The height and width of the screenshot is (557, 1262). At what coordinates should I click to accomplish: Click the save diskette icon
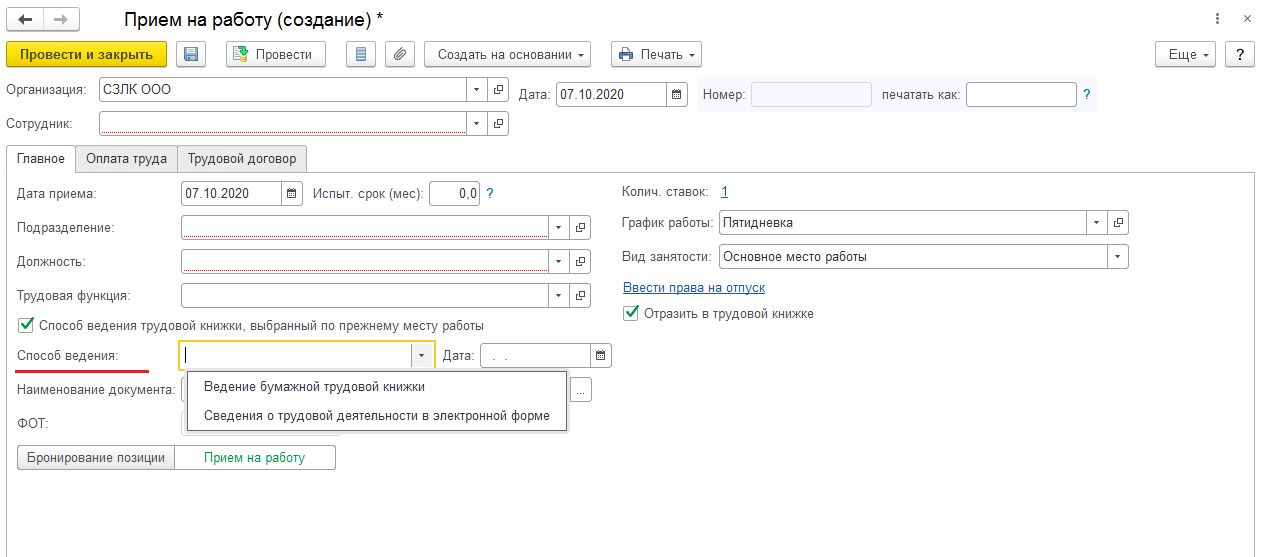(191, 55)
